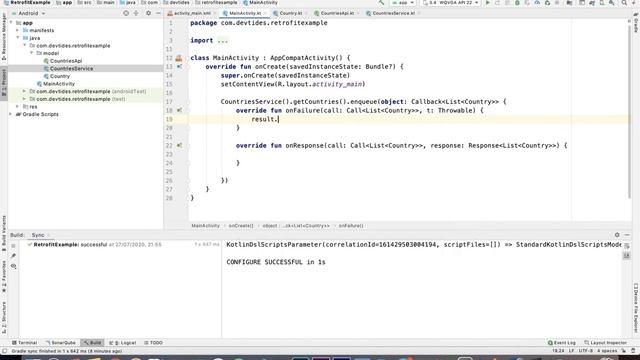The width and height of the screenshot is (640, 360).
Task: Switch to CountriesService.kt tab
Action: 393,13
